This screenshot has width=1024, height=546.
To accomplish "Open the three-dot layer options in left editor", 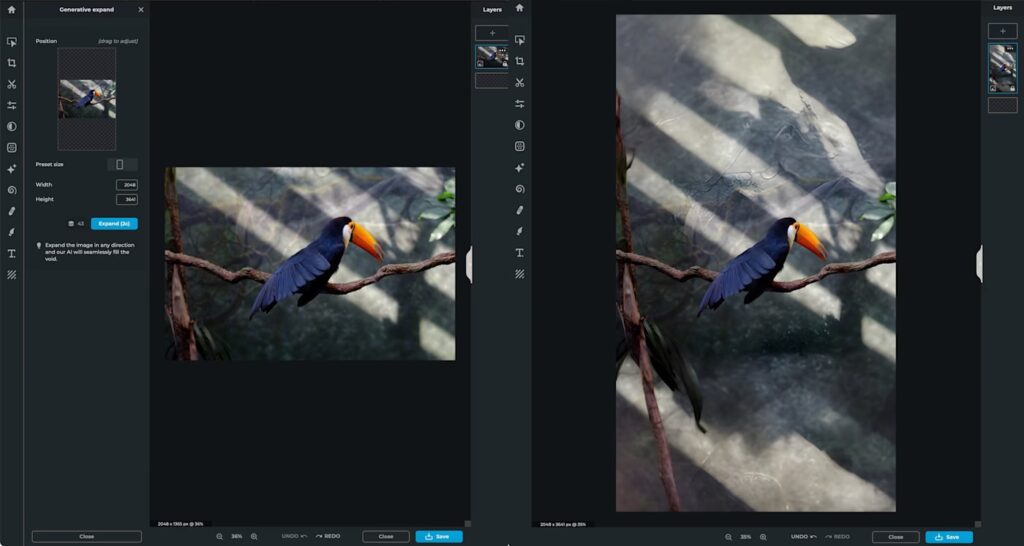I will (x=503, y=49).
